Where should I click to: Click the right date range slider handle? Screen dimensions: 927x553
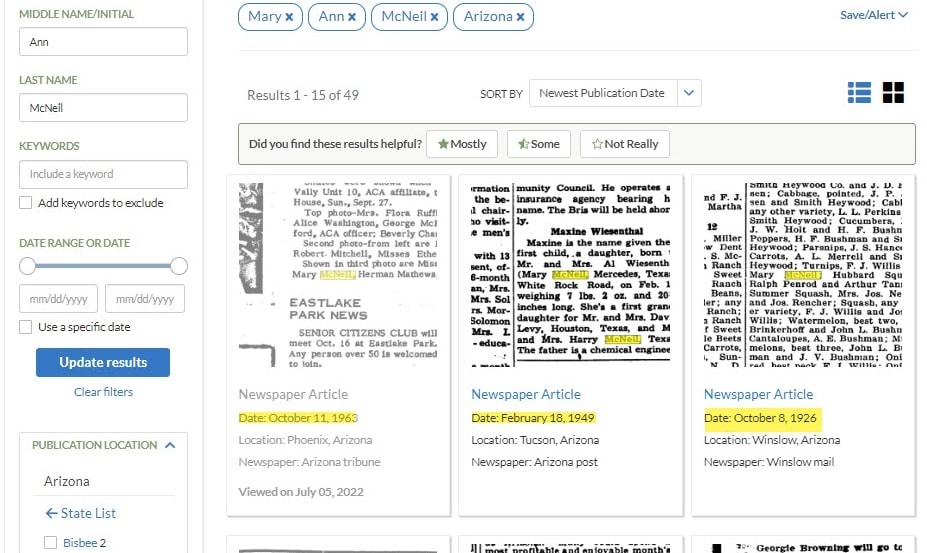click(x=179, y=266)
